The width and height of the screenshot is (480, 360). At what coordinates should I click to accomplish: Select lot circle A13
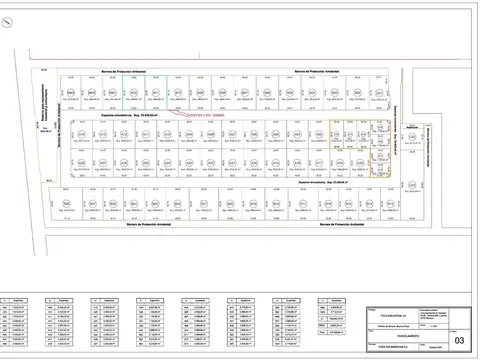(103, 134)
